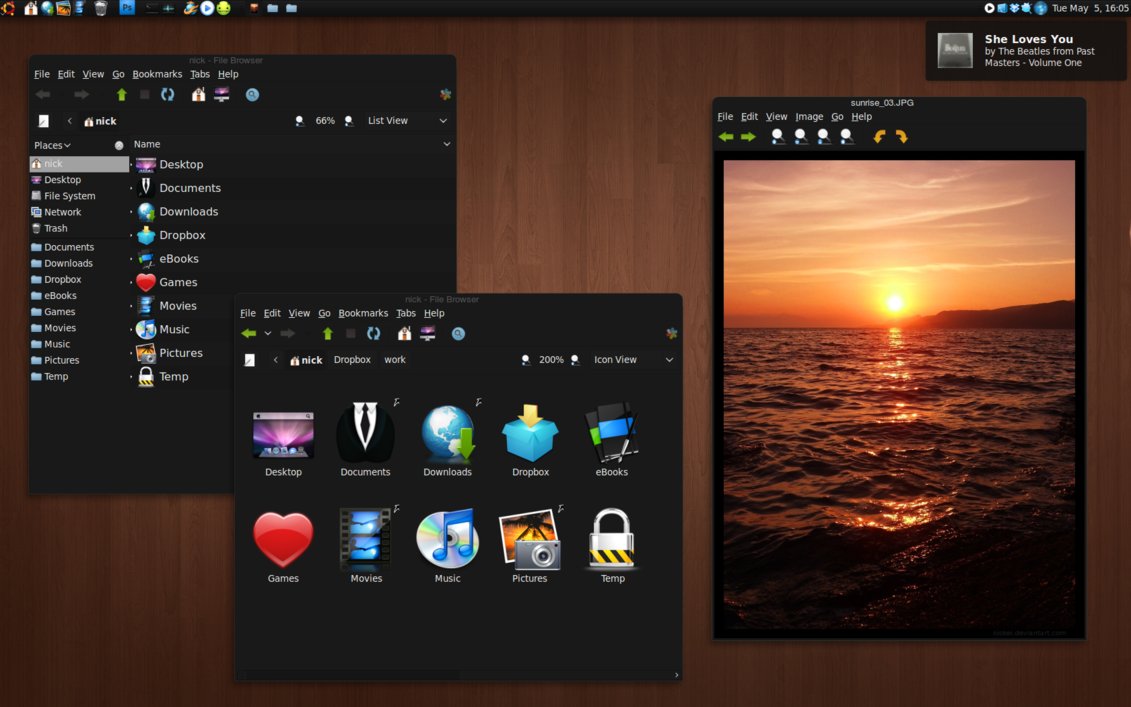The image size is (1131, 707).
Task: Click the She Loves You notification popup
Action: [x=1026, y=51]
